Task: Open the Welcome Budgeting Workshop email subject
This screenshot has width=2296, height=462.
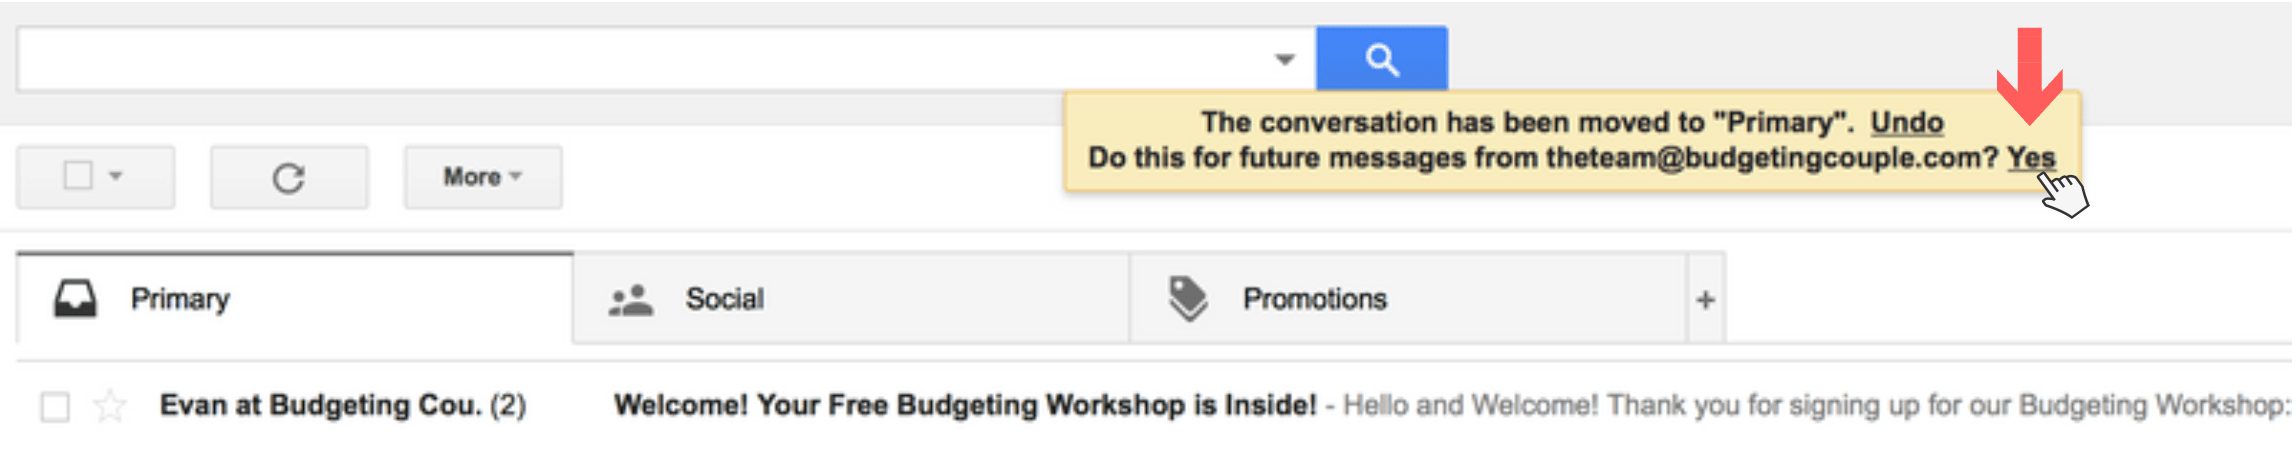Action: pyautogui.click(x=965, y=405)
